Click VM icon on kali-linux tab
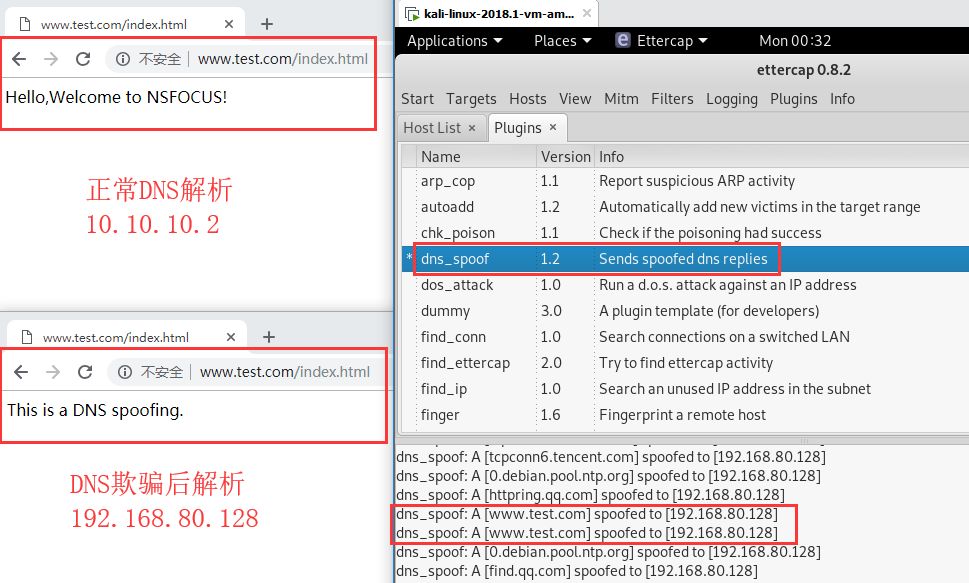 [412, 14]
